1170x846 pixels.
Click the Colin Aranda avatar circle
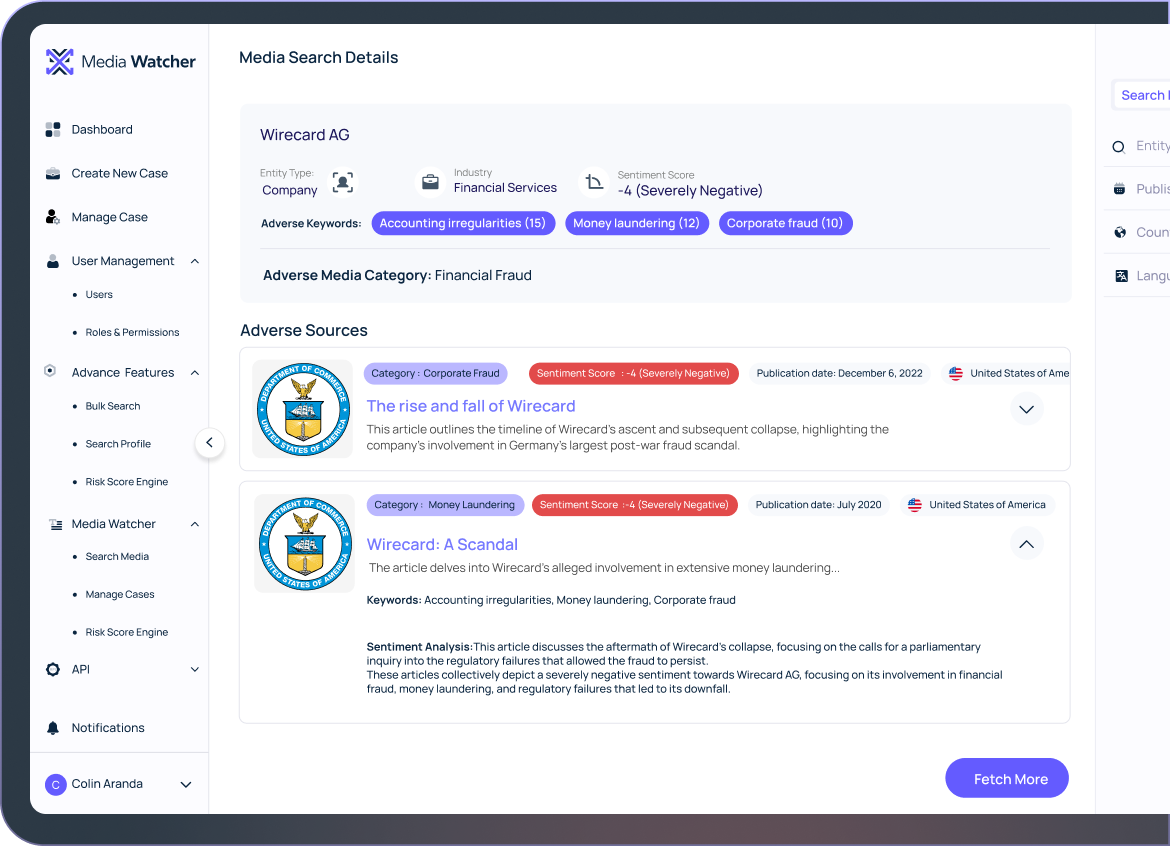(x=56, y=785)
